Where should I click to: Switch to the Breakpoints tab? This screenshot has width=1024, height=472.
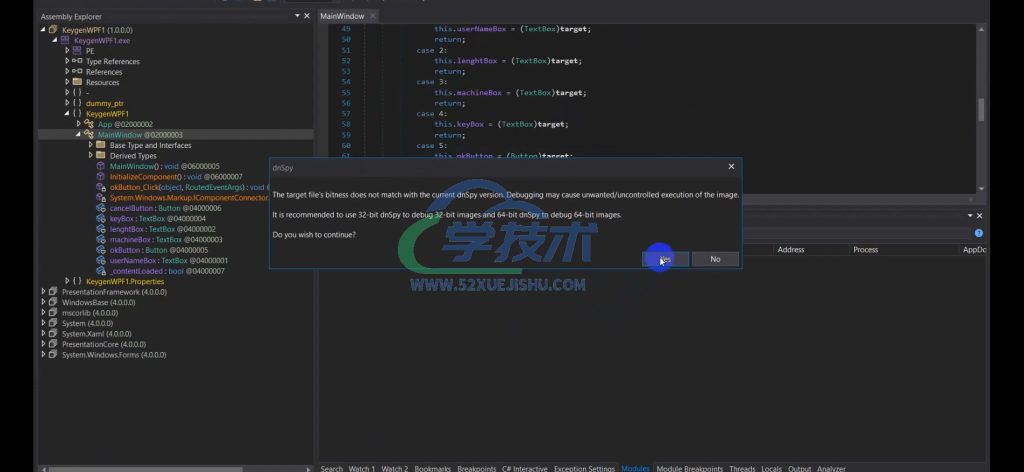click(x=476, y=467)
